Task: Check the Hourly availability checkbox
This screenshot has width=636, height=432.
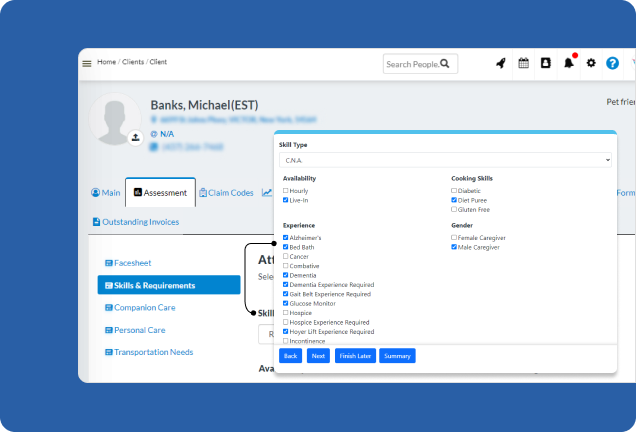Action: [x=286, y=191]
